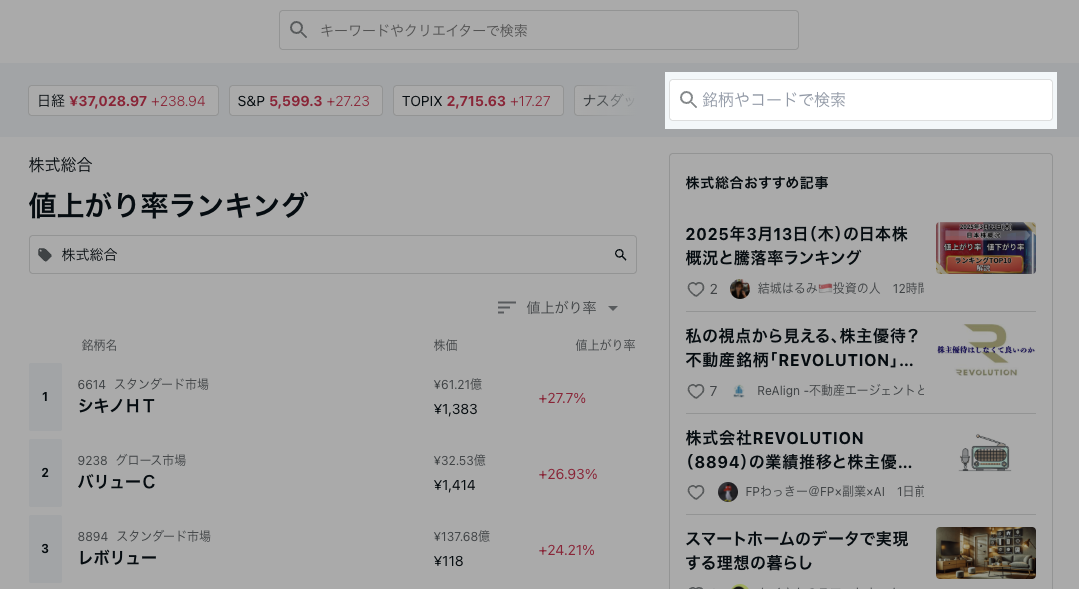
Task: Click the 株価 column header
Action: (x=445, y=345)
